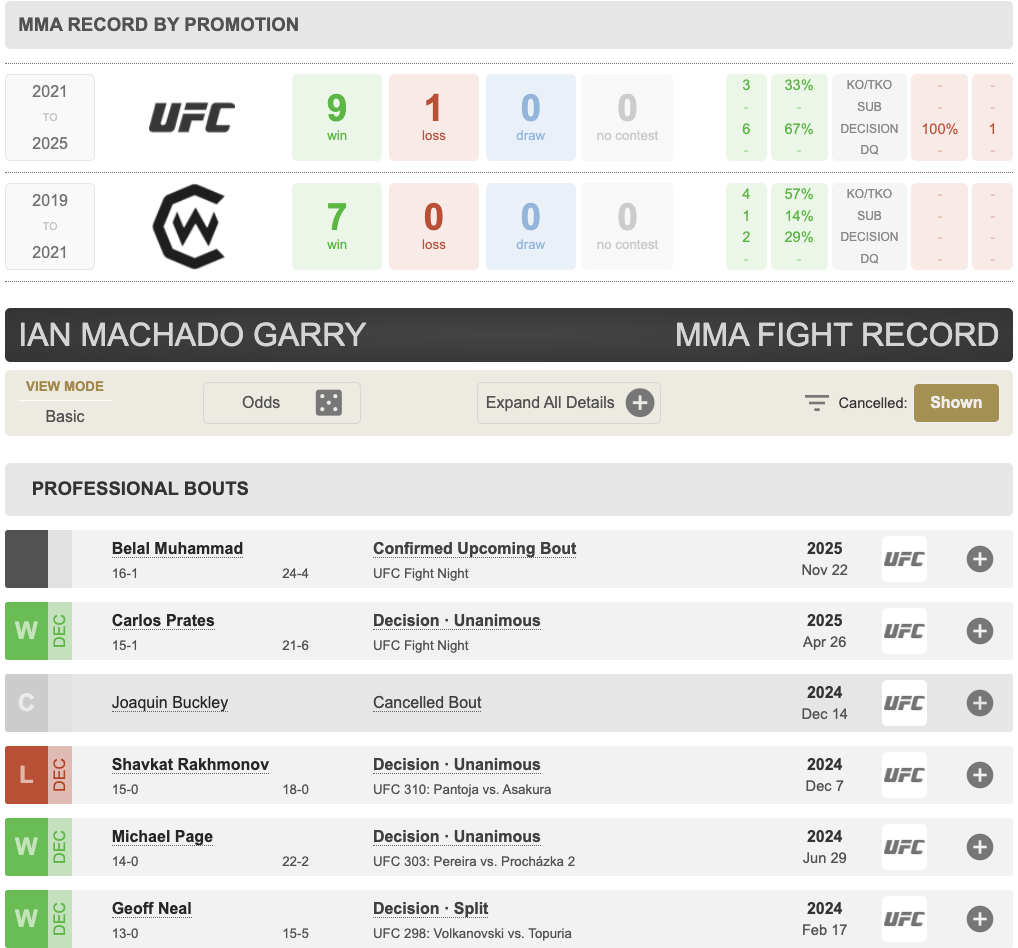Toggle the Odds display
The height and width of the screenshot is (948, 1018).
coord(281,403)
